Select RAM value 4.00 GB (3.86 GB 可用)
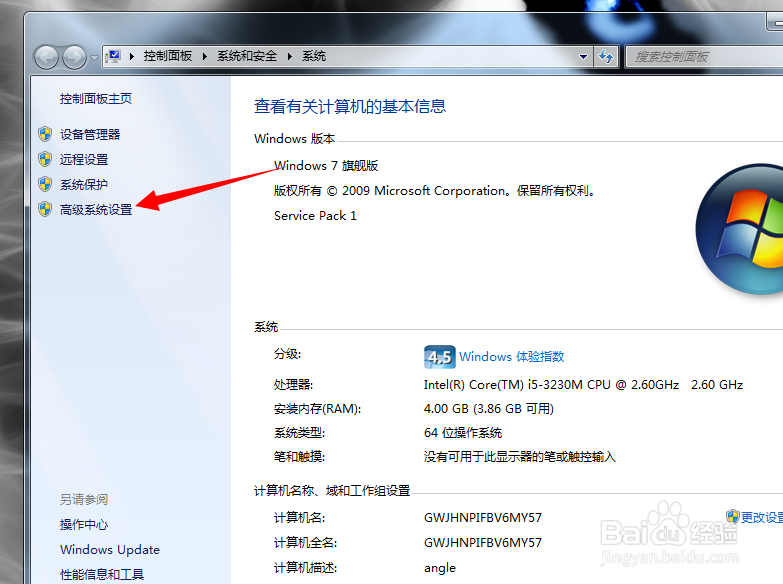Image resolution: width=783 pixels, height=584 pixels. point(489,409)
